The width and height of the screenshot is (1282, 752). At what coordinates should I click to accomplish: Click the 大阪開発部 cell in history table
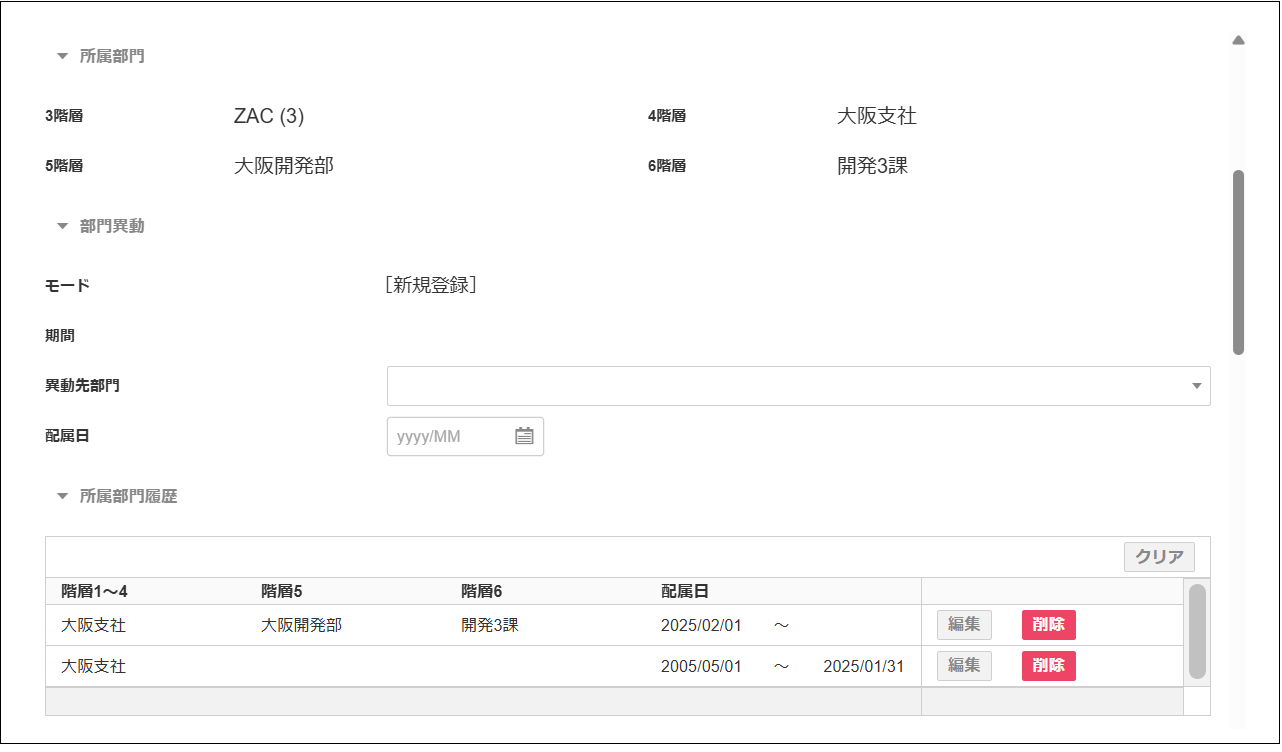click(301, 626)
